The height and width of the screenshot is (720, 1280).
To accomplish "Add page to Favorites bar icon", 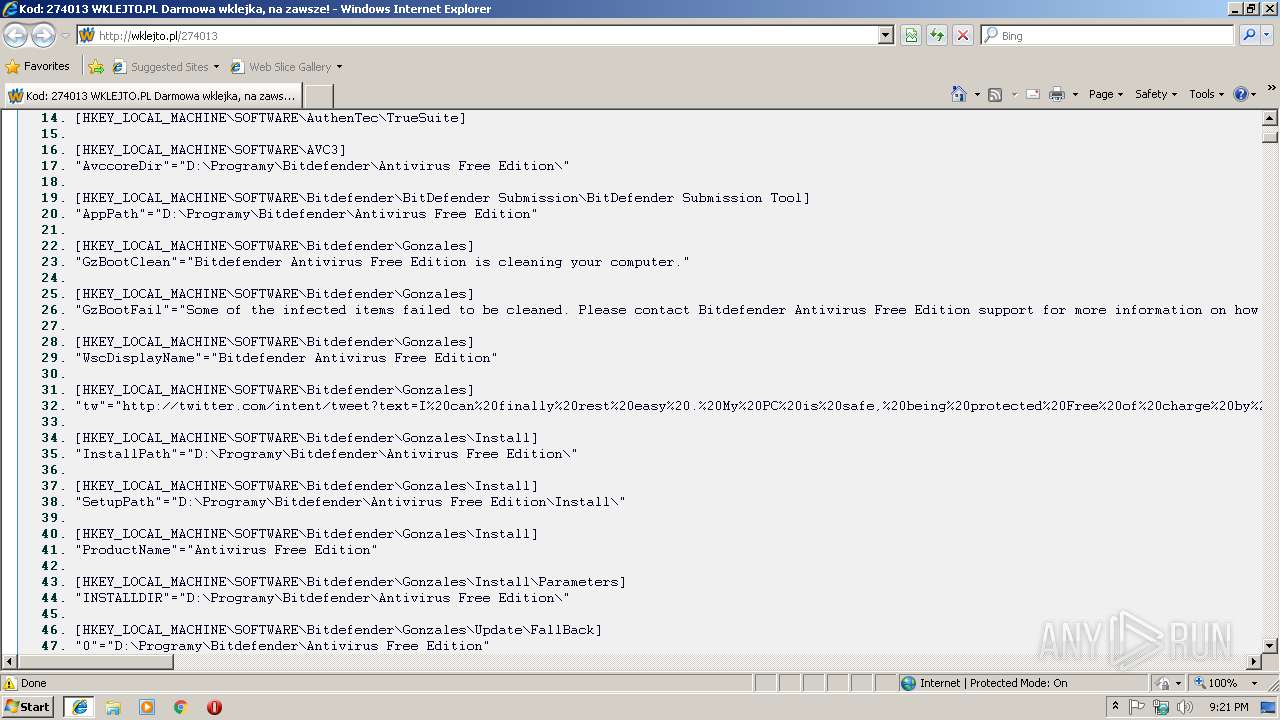I will (x=96, y=67).
